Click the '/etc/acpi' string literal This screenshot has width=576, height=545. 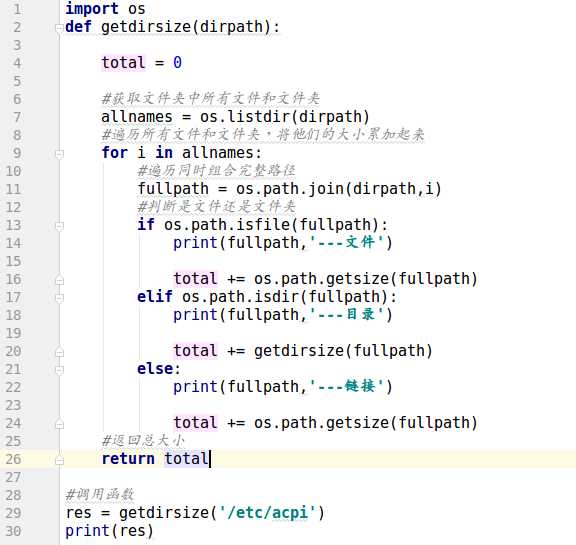(x=267, y=513)
